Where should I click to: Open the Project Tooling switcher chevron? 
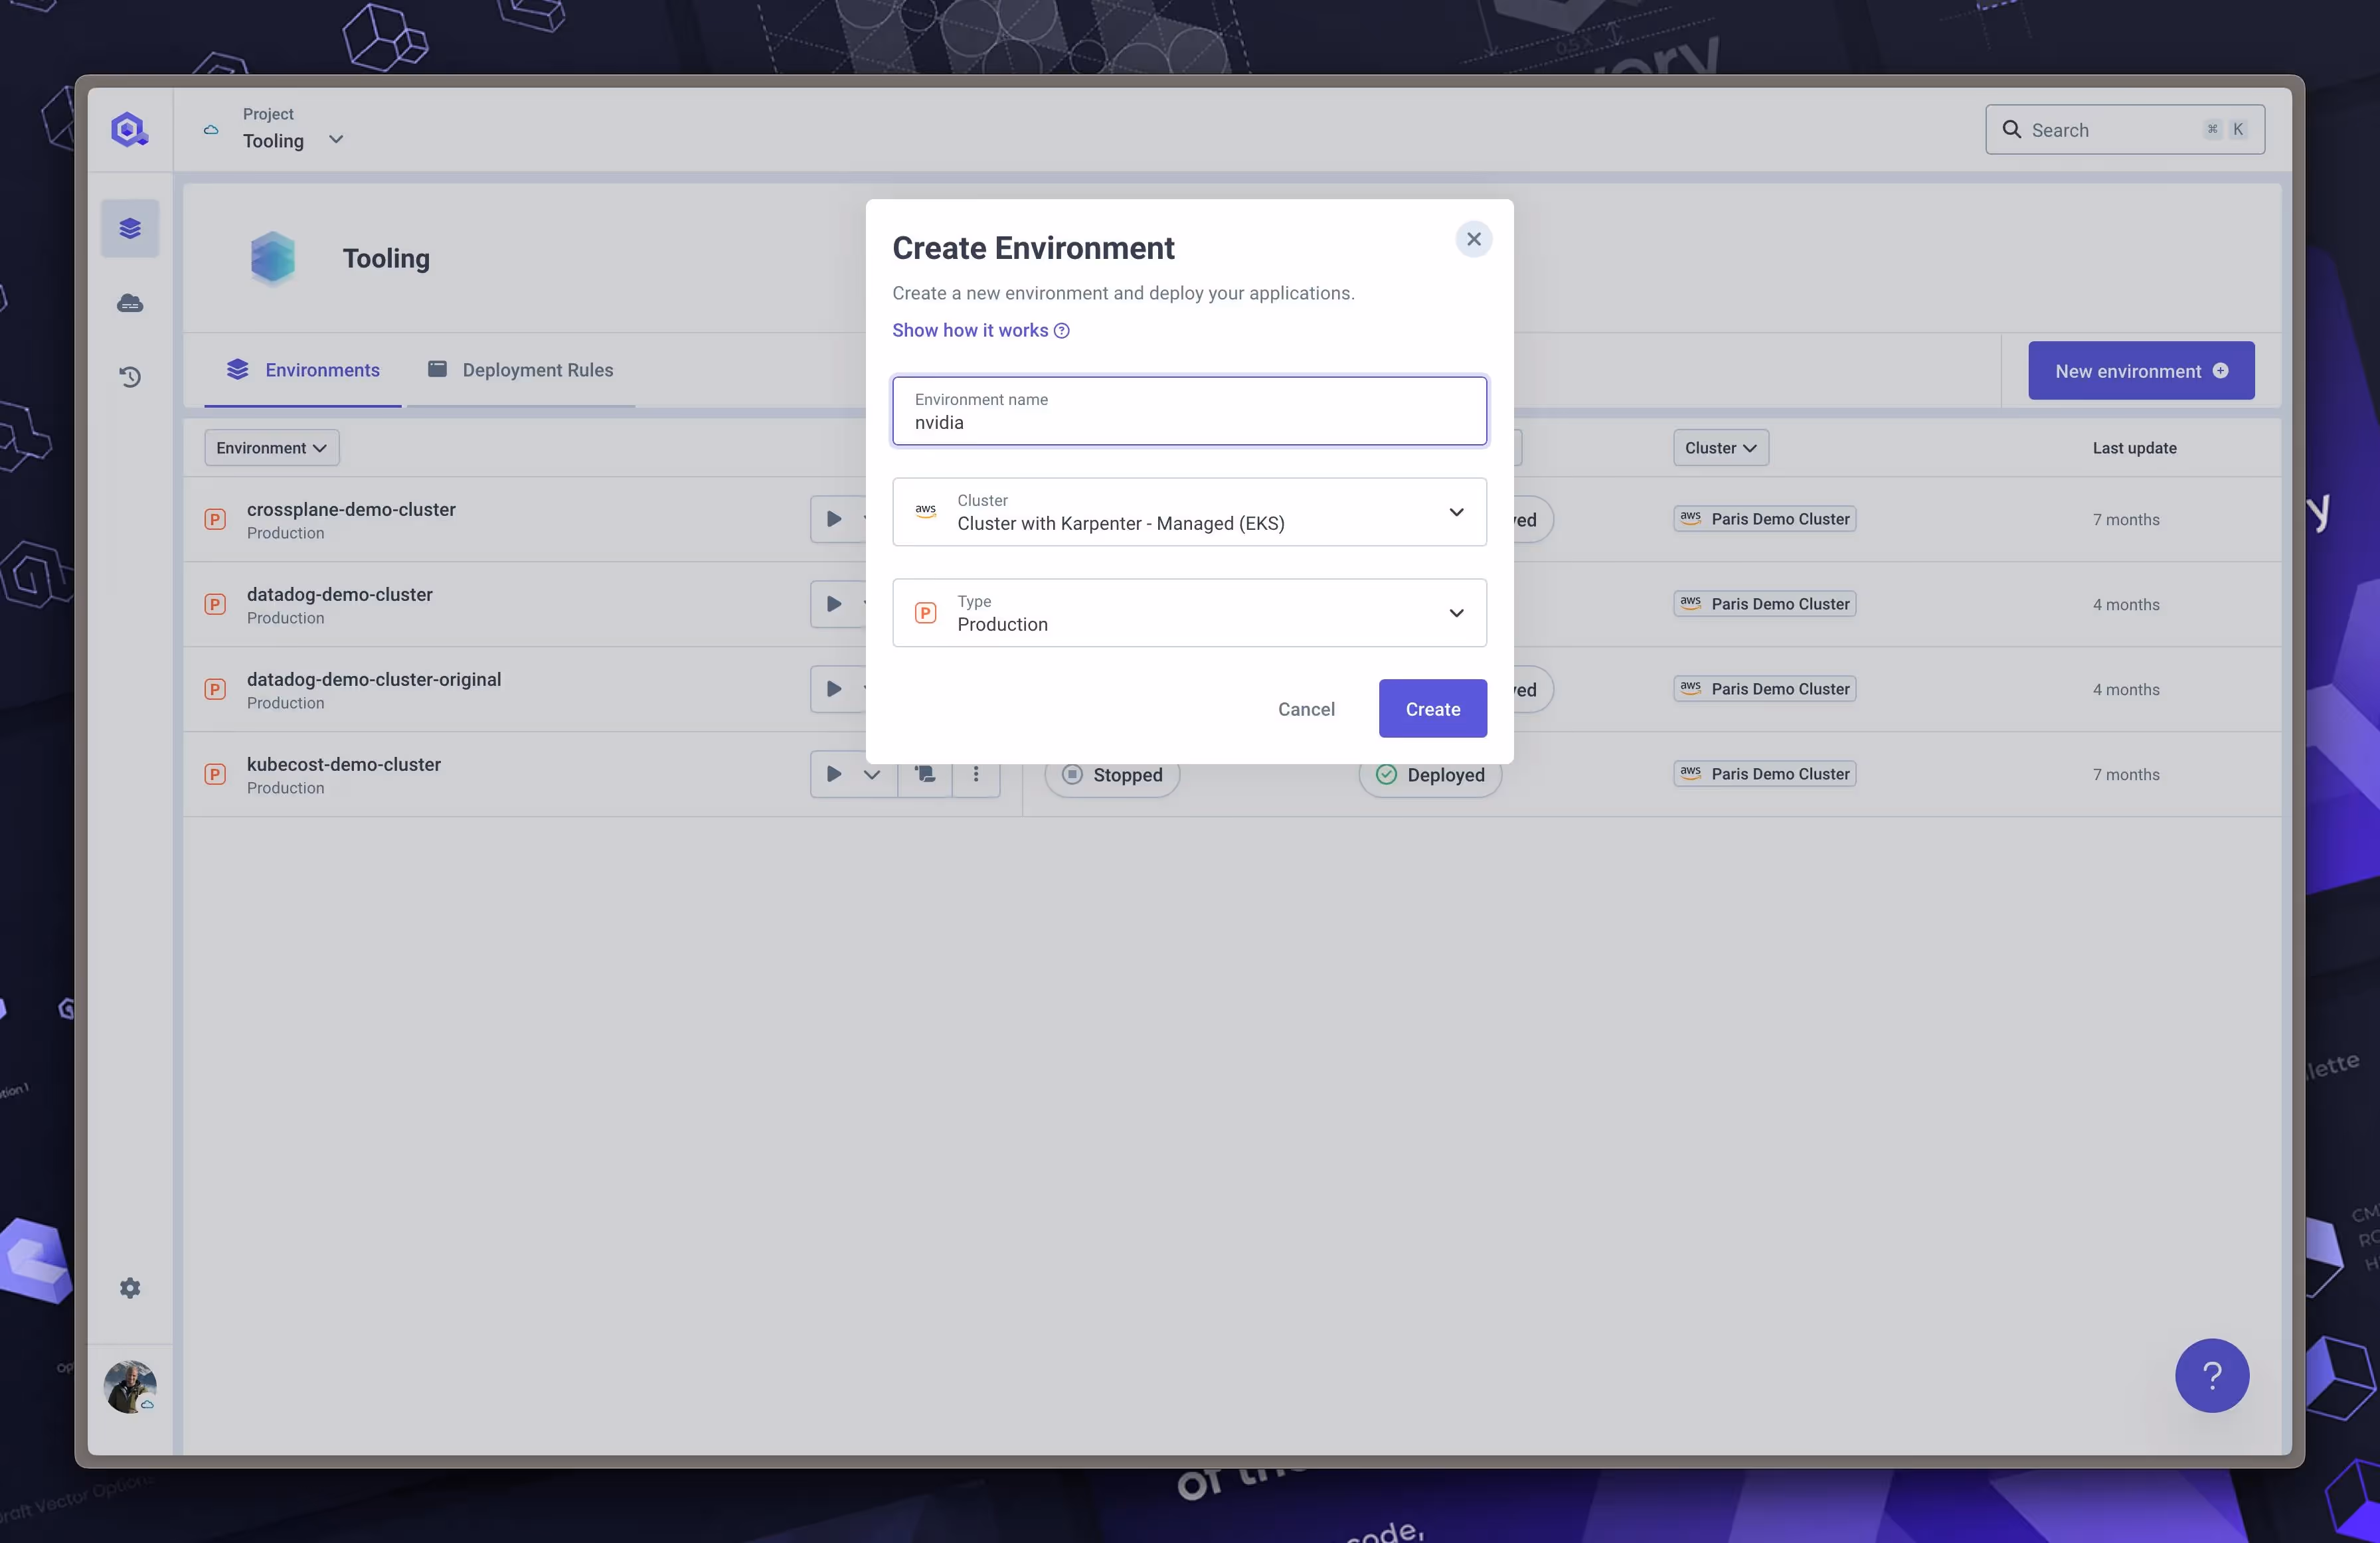pyautogui.click(x=336, y=139)
